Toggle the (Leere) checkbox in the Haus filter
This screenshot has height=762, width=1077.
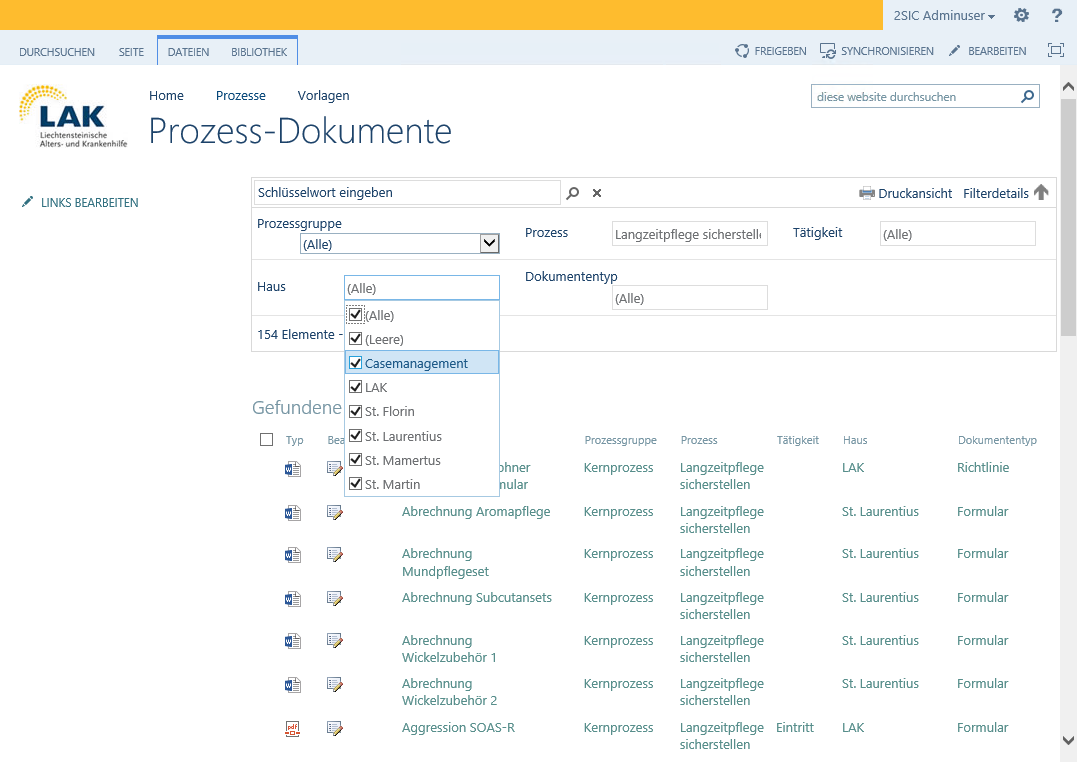[356, 339]
